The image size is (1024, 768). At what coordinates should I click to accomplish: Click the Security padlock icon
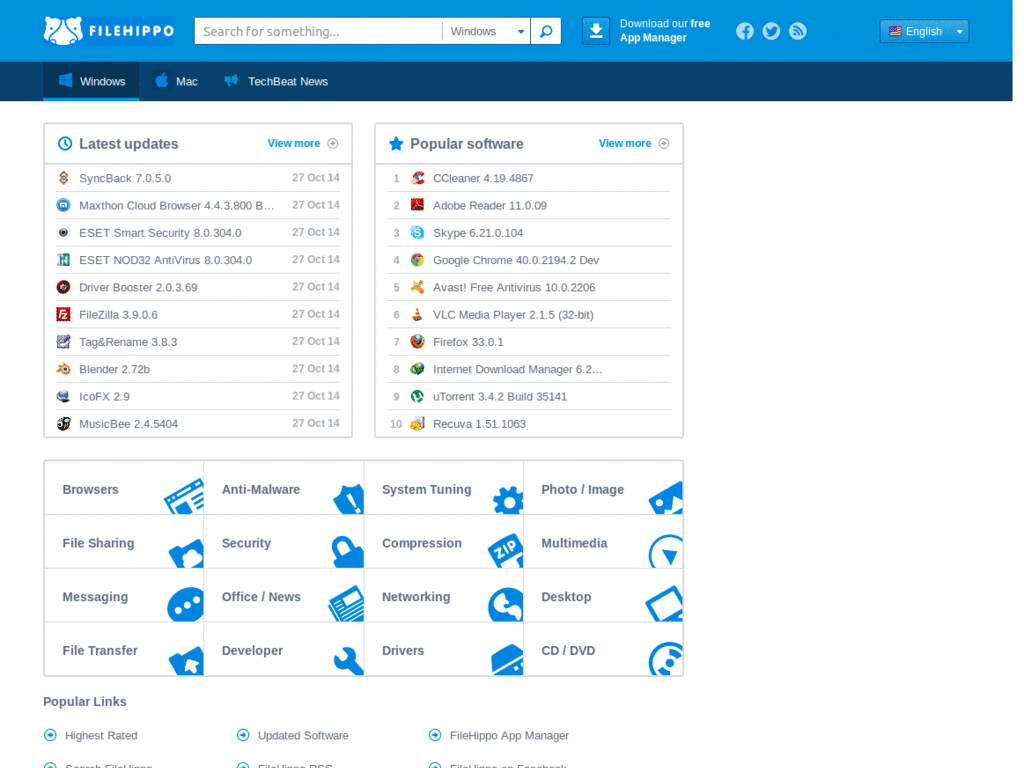(347, 551)
